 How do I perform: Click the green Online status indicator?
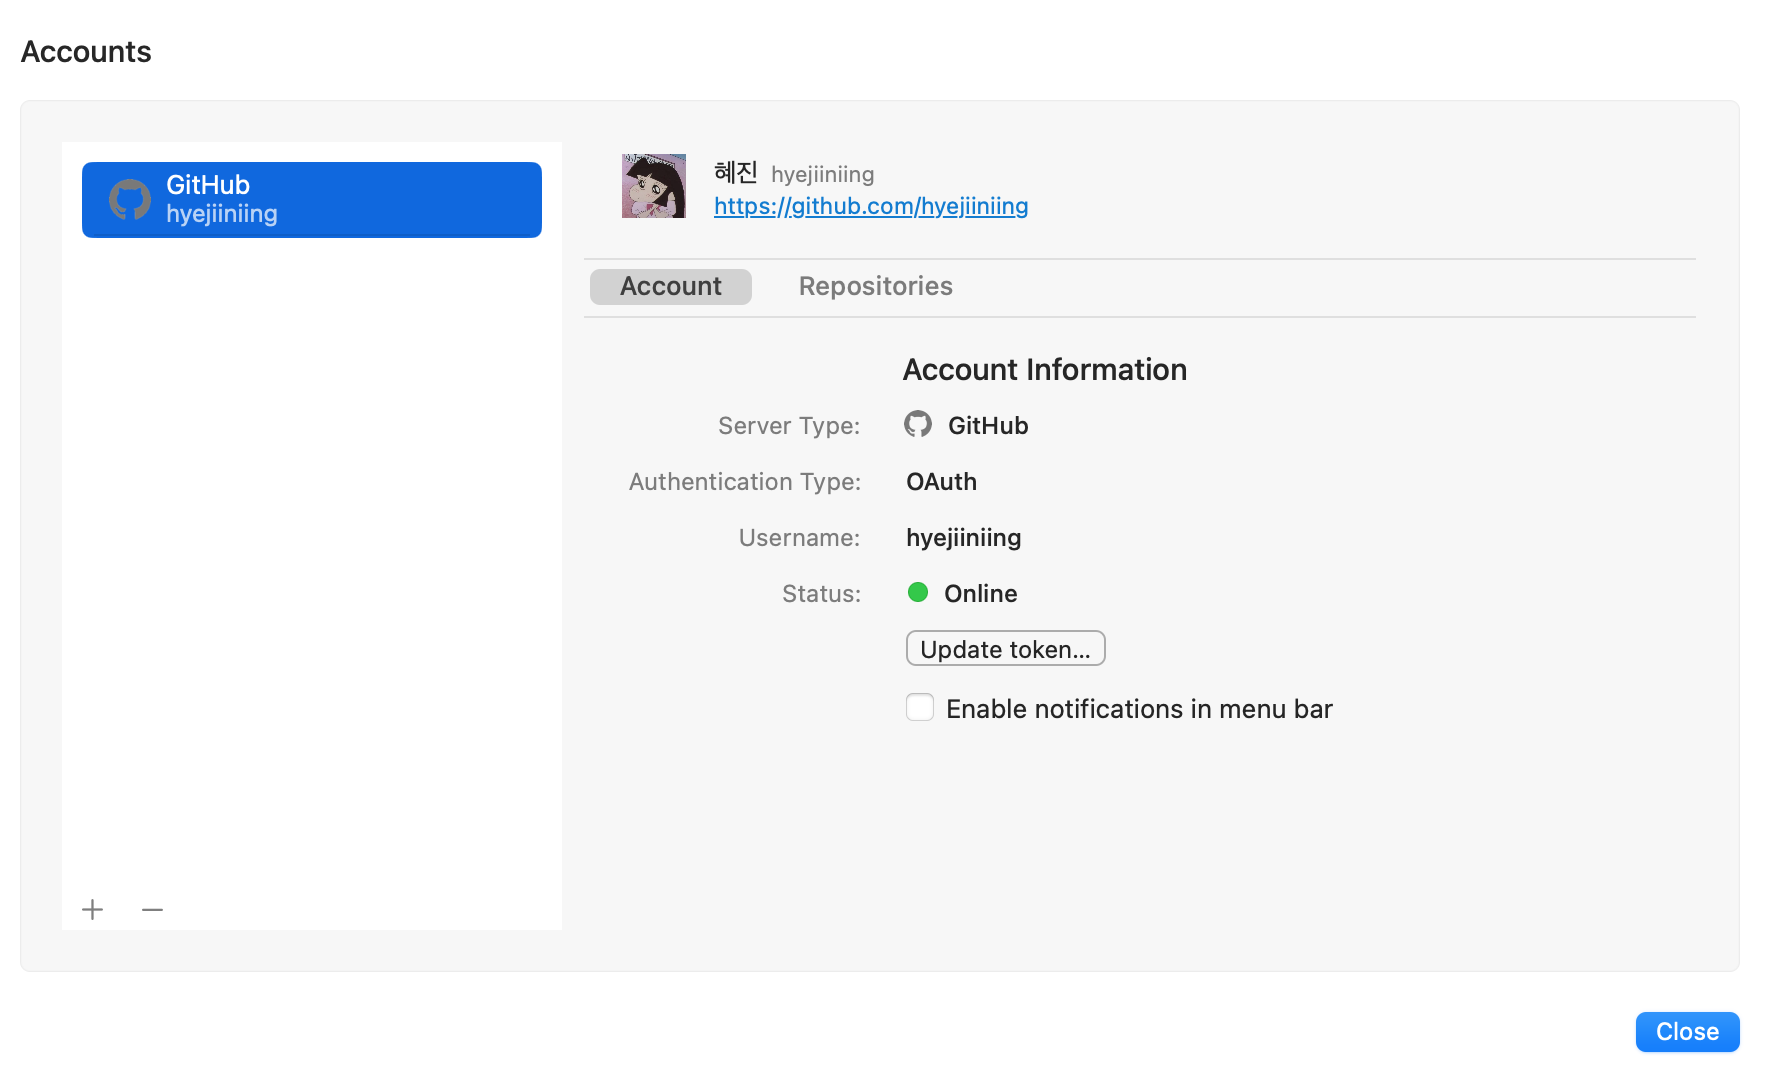pos(918,592)
